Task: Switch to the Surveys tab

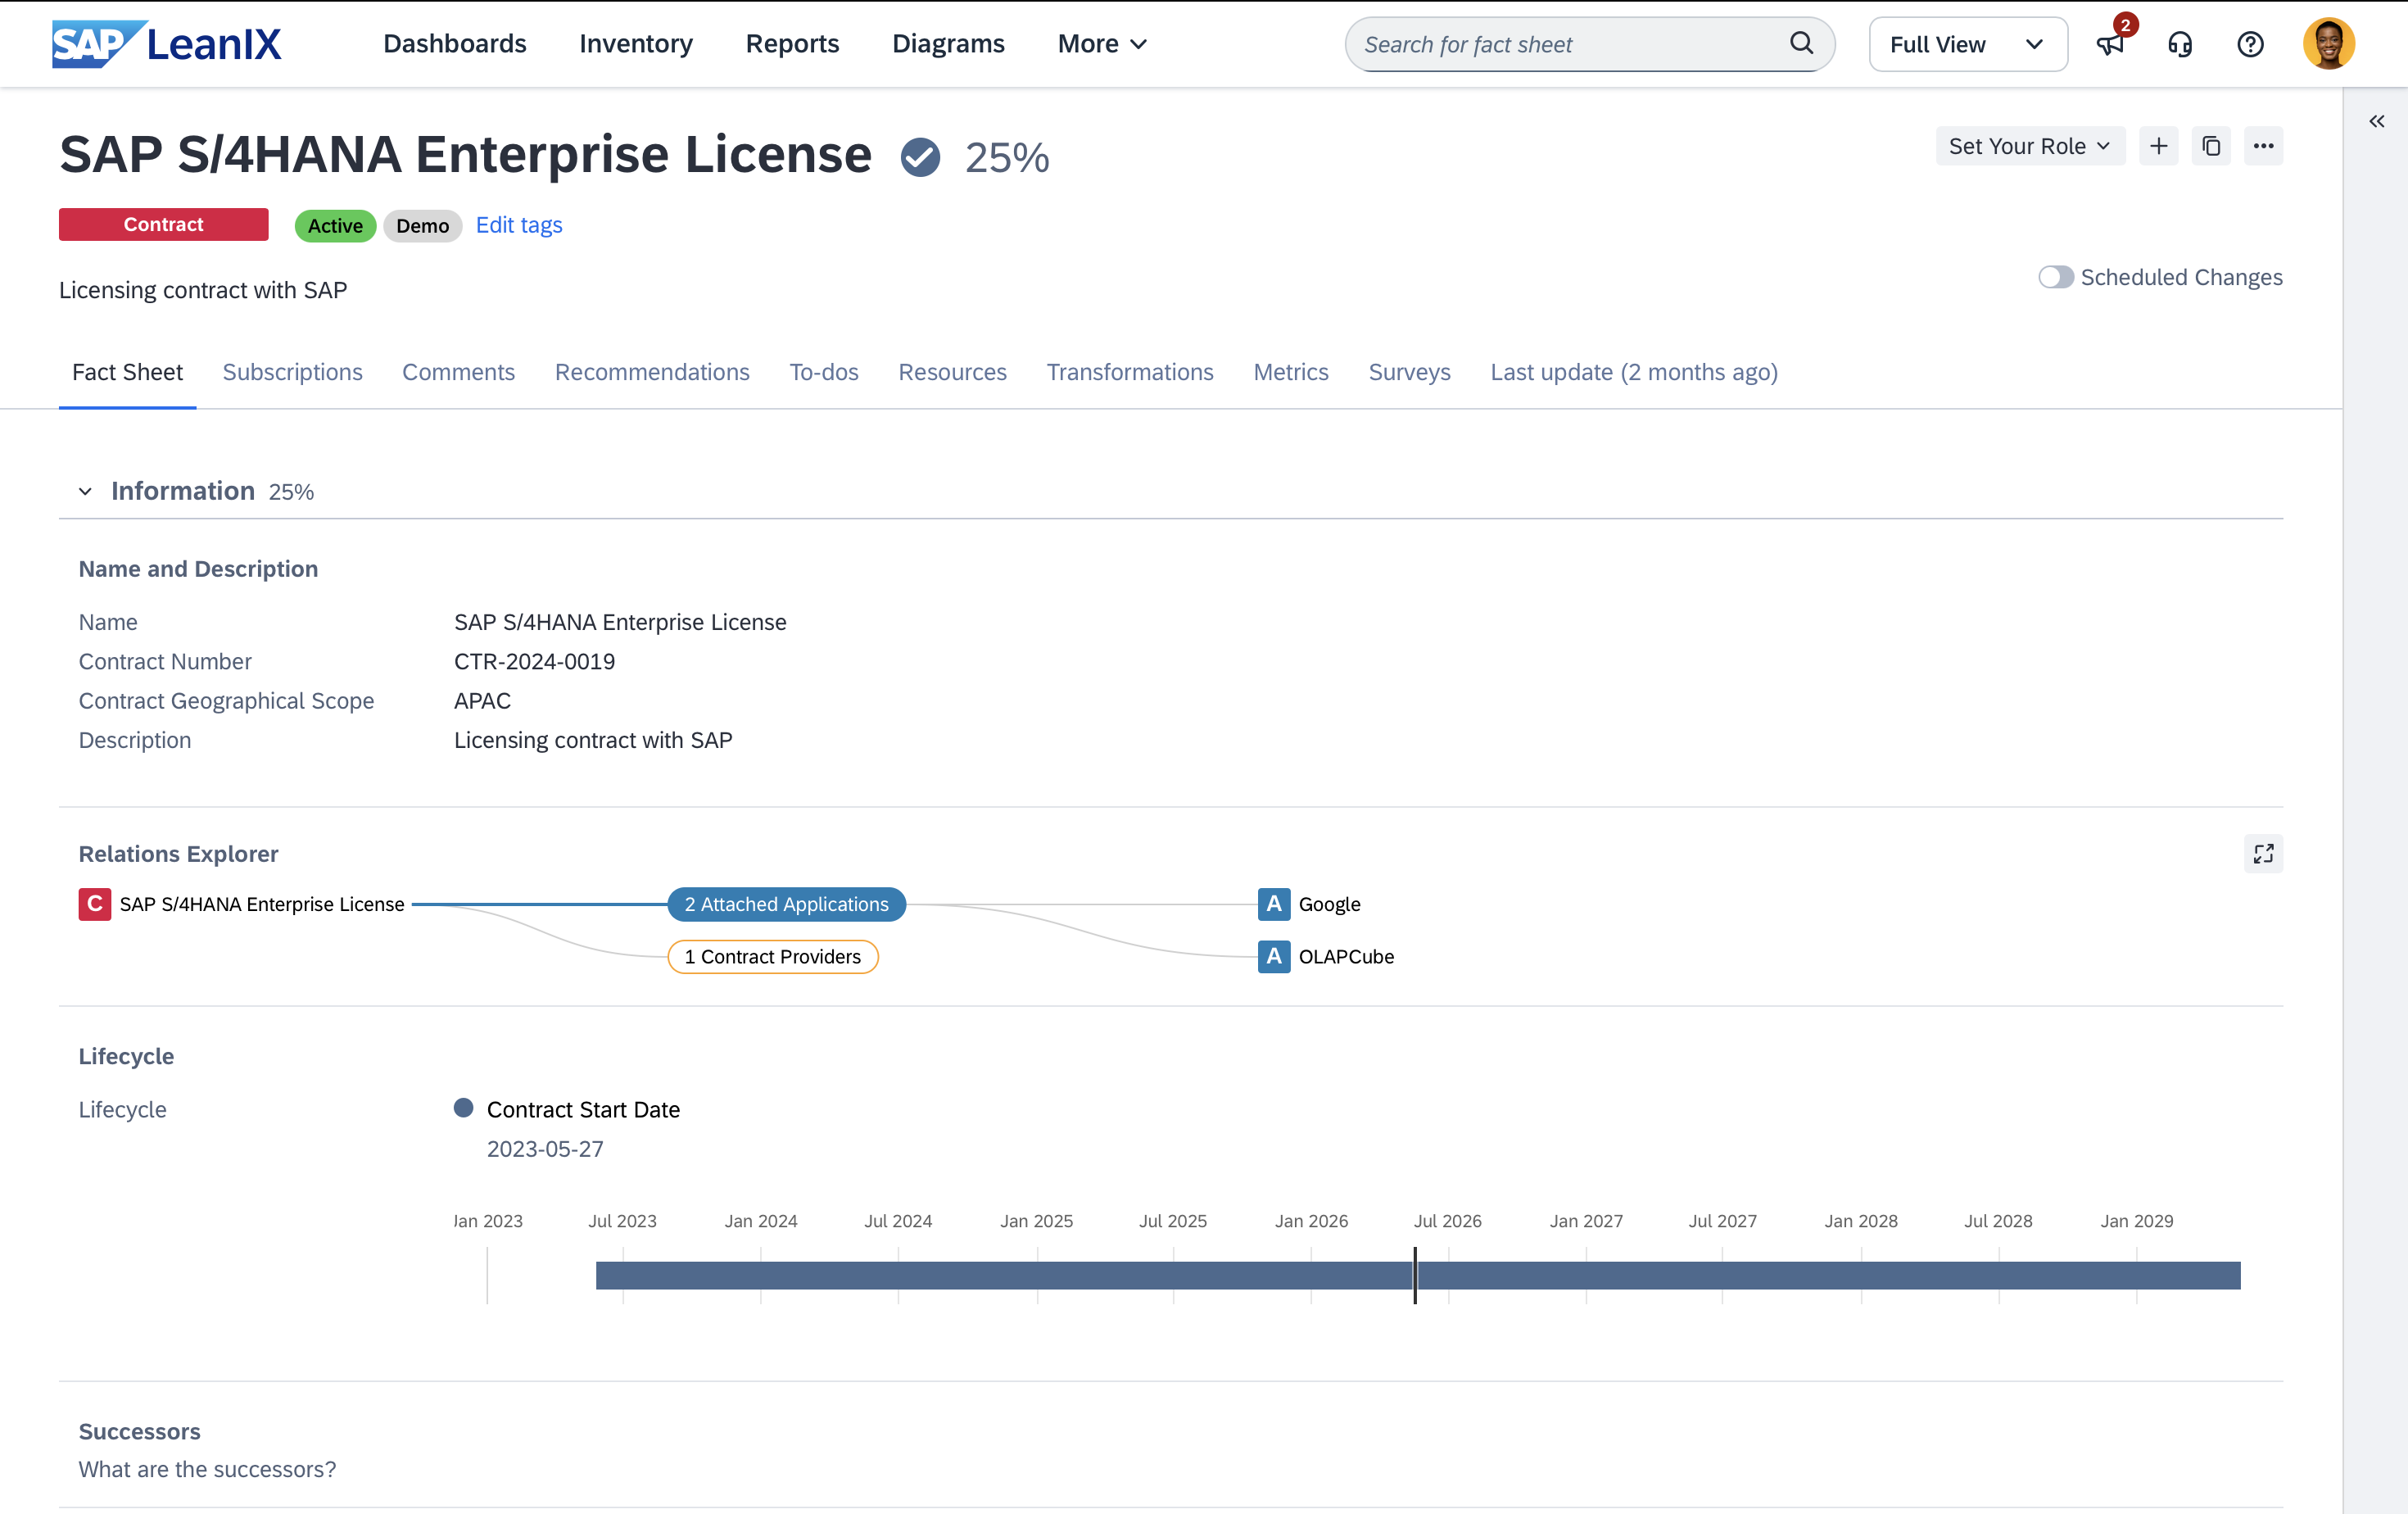Action: click(1409, 372)
